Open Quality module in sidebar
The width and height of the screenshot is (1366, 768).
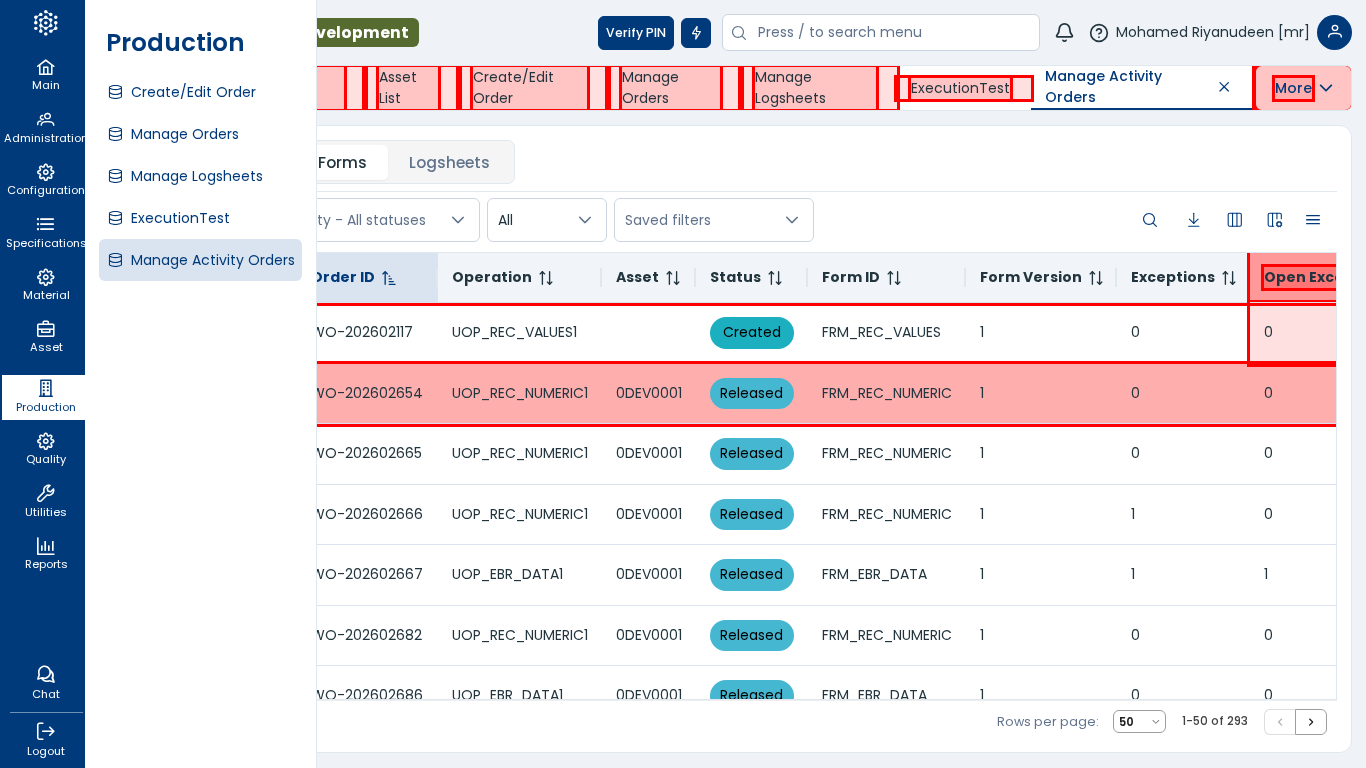(45, 448)
